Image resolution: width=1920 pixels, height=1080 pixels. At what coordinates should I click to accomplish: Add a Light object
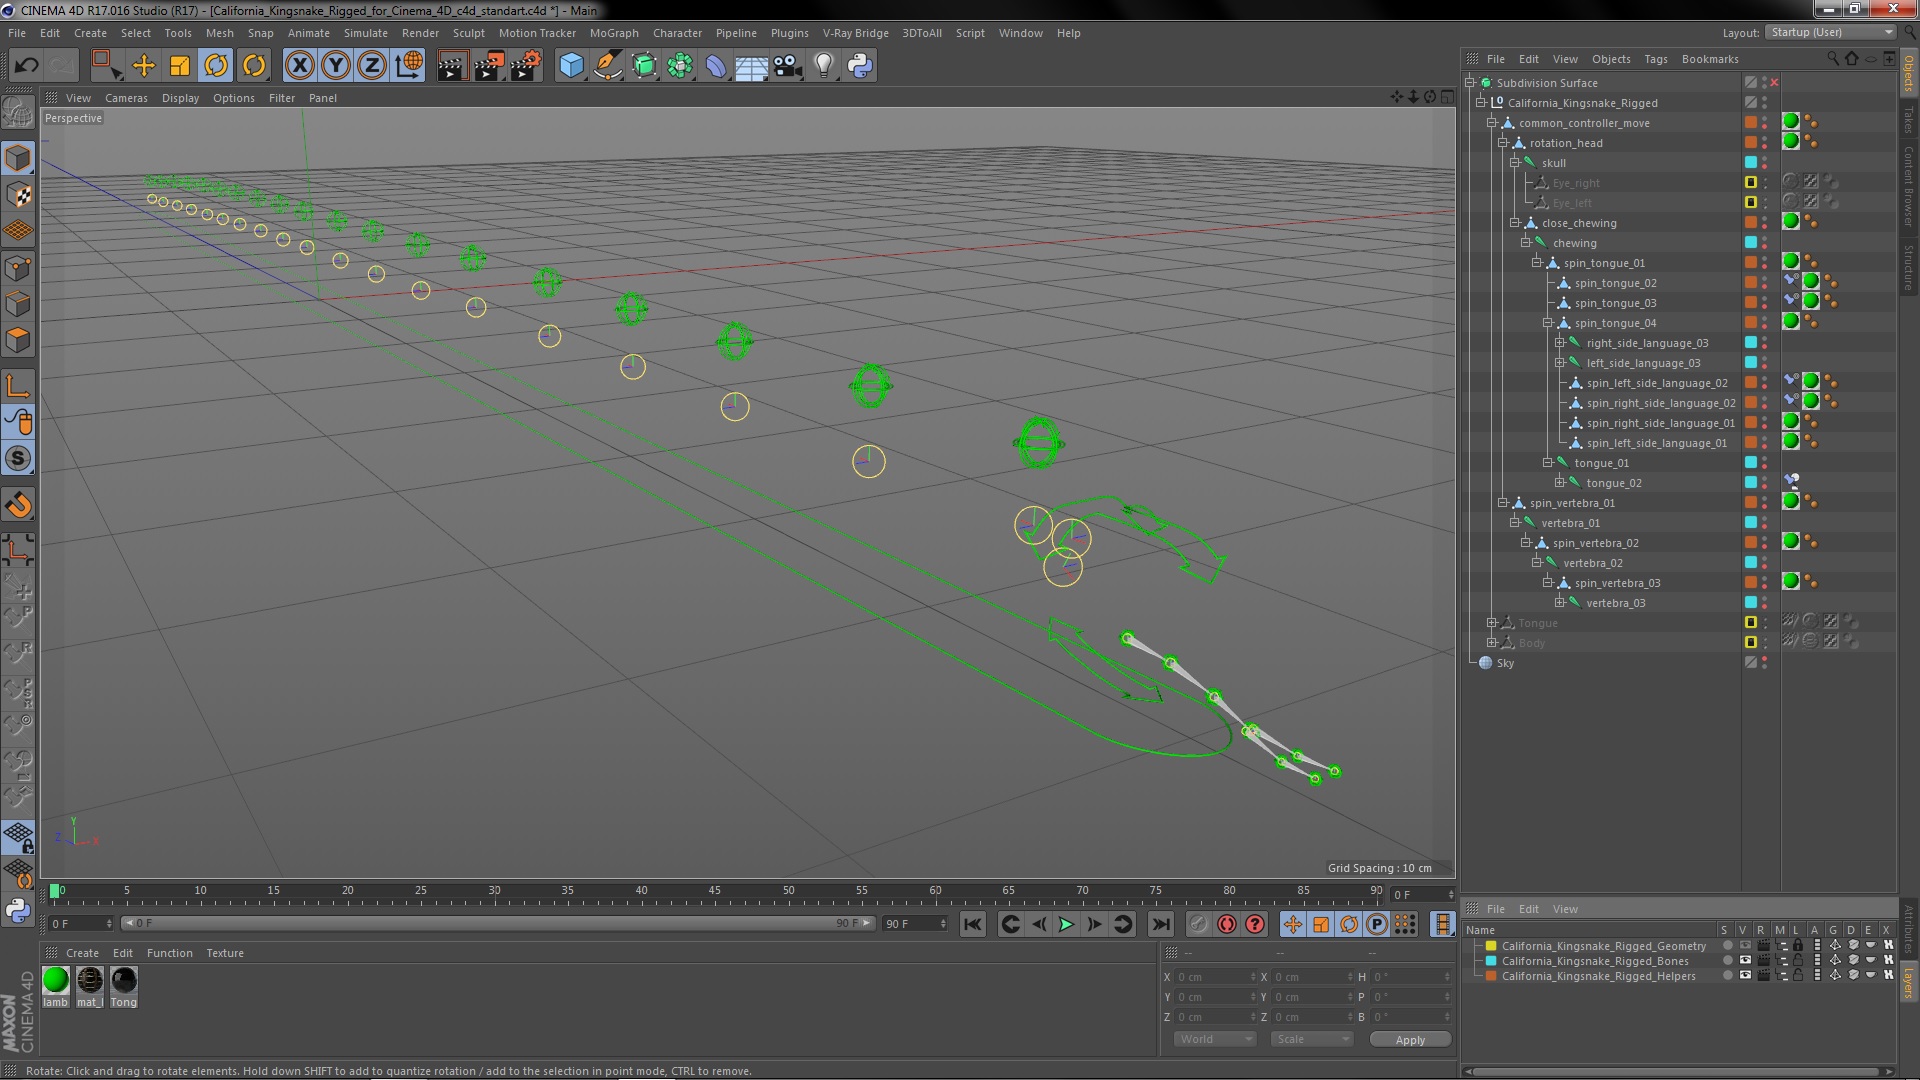823,66
